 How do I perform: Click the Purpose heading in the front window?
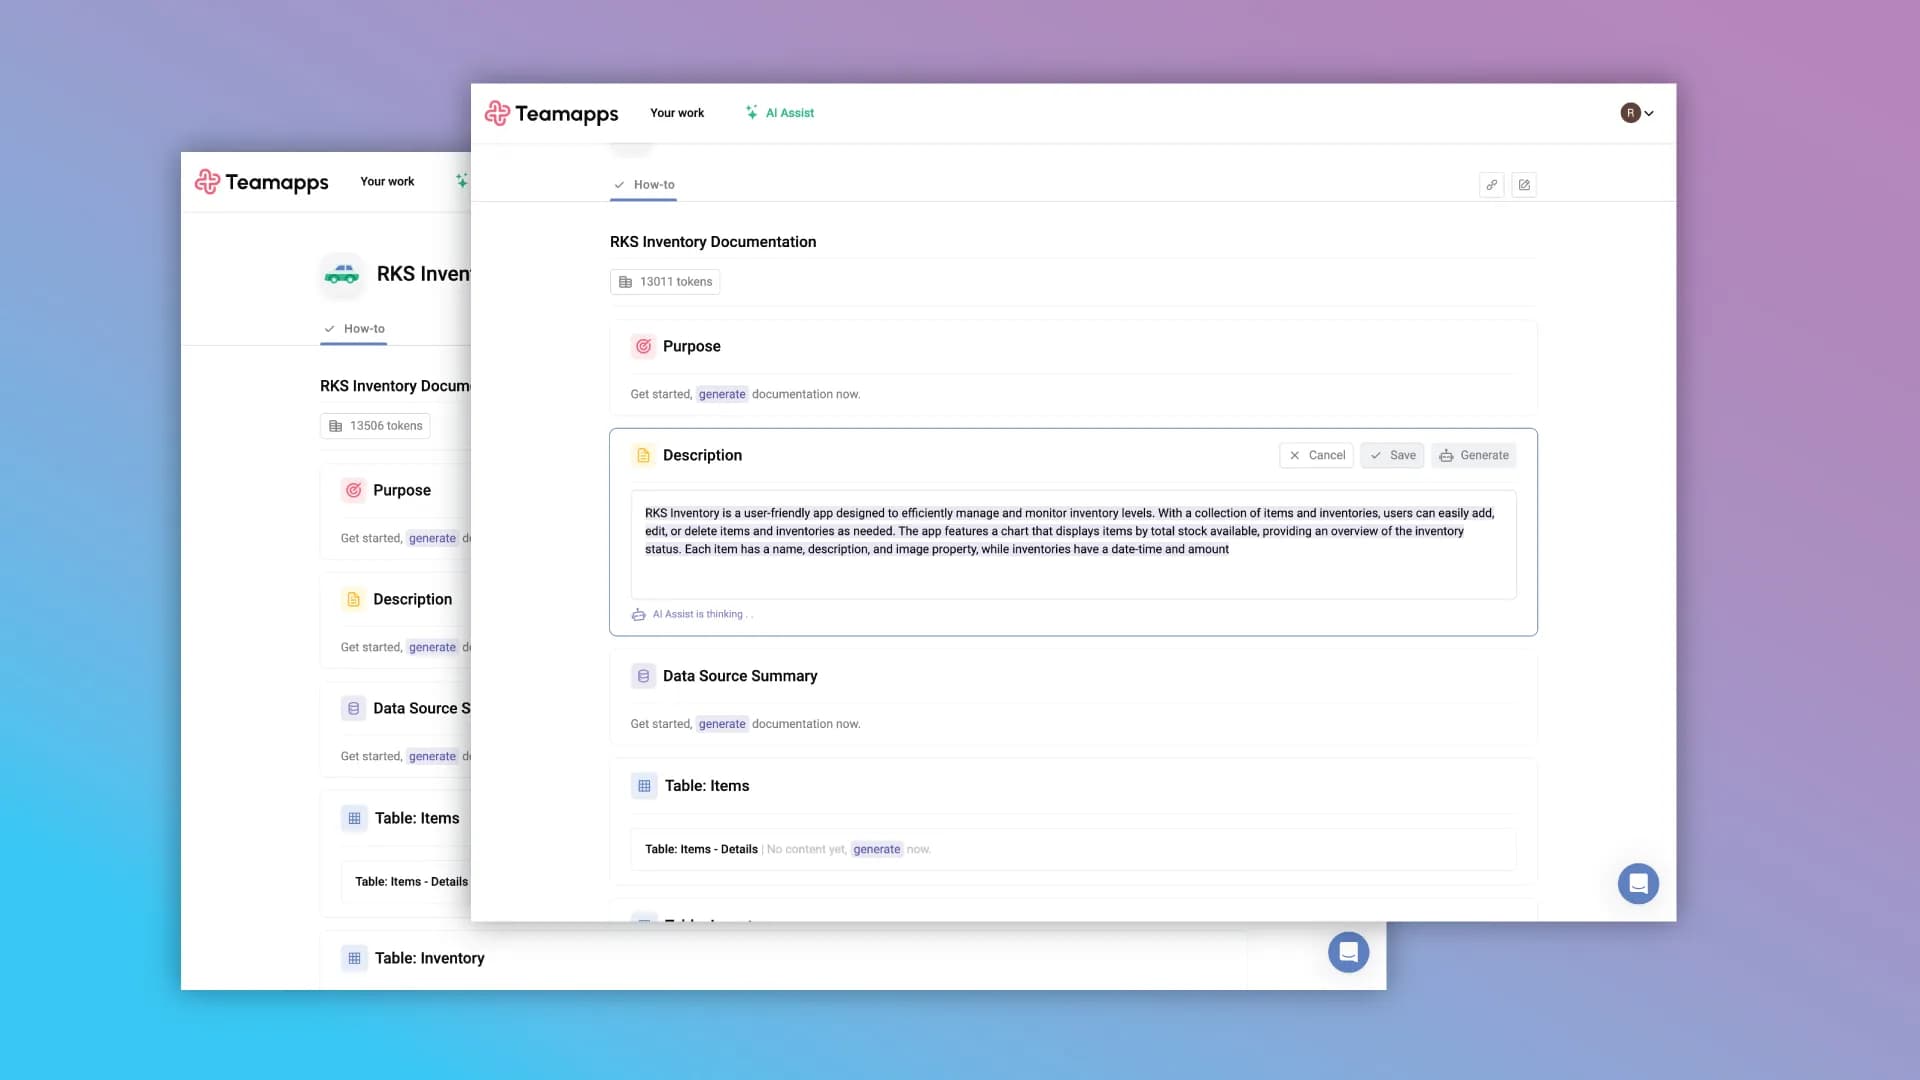[692, 346]
